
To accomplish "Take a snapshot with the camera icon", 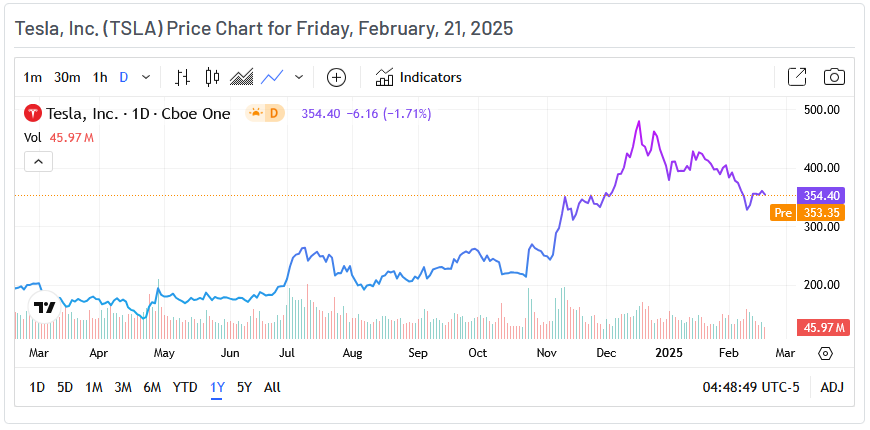I will pos(833,77).
